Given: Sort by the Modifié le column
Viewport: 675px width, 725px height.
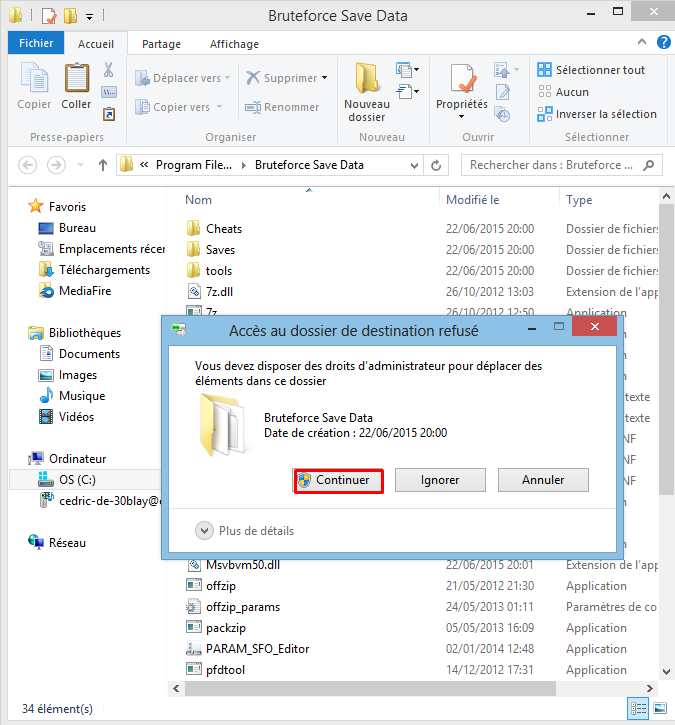Looking at the screenshot, I should pyautogui.click(x=472, y=200).
